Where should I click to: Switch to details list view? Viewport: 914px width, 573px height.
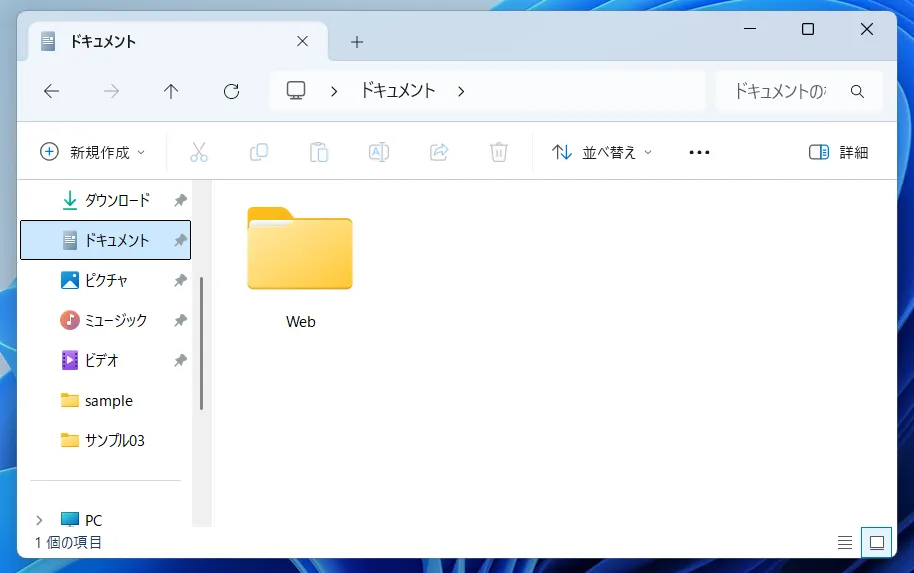(845, 543)
